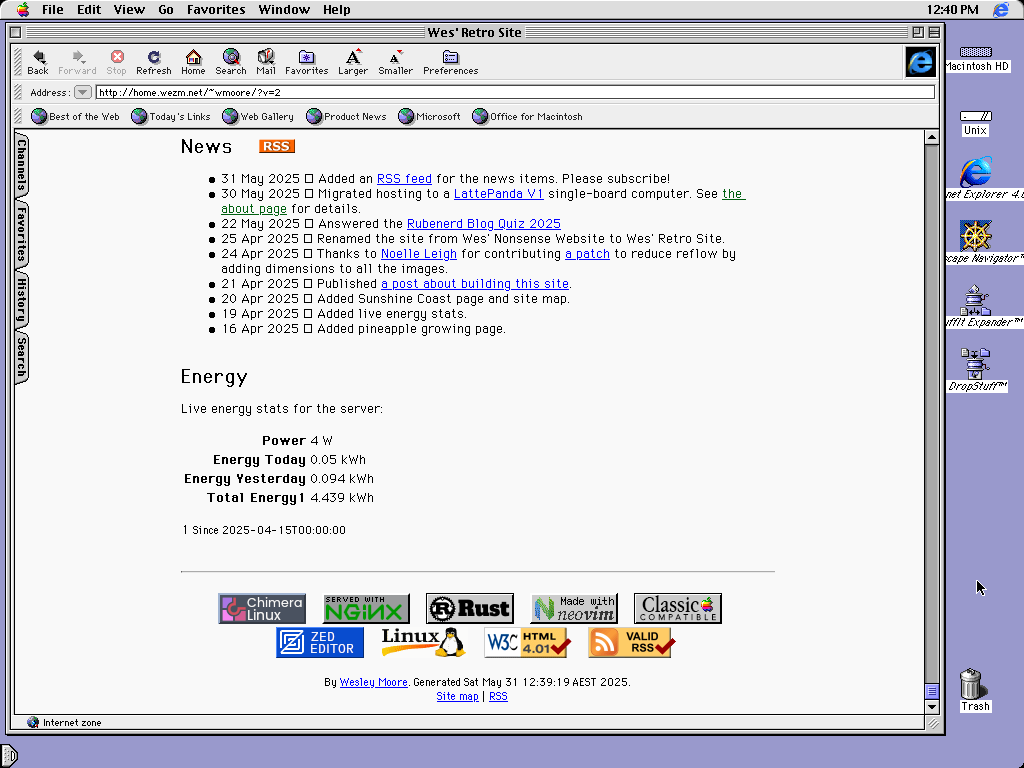Viewport: 1024px width, 768px height.
Task: Open the Channels side tab
Action: [x=22, y=165]
